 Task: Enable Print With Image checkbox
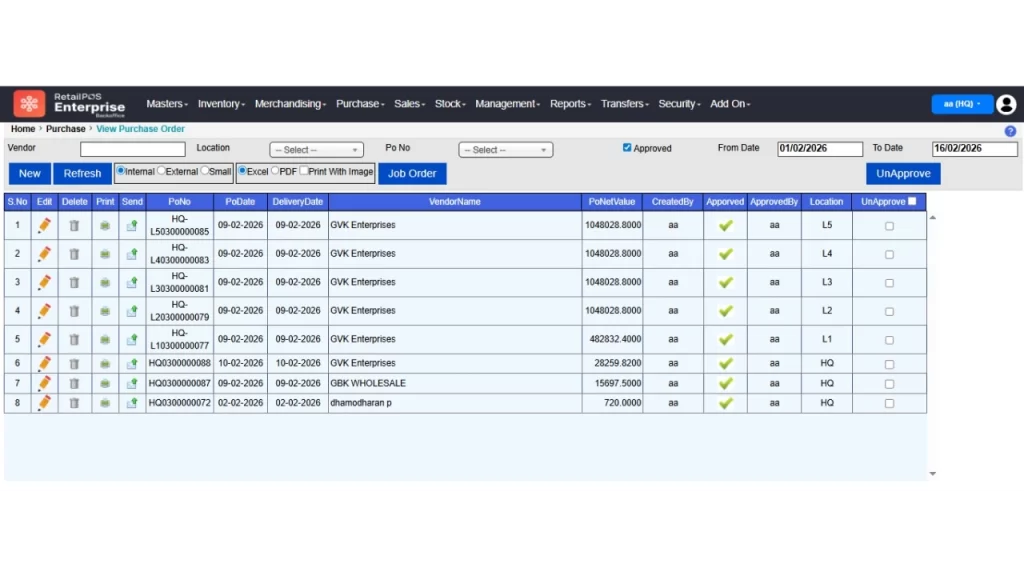pos(304,171)
